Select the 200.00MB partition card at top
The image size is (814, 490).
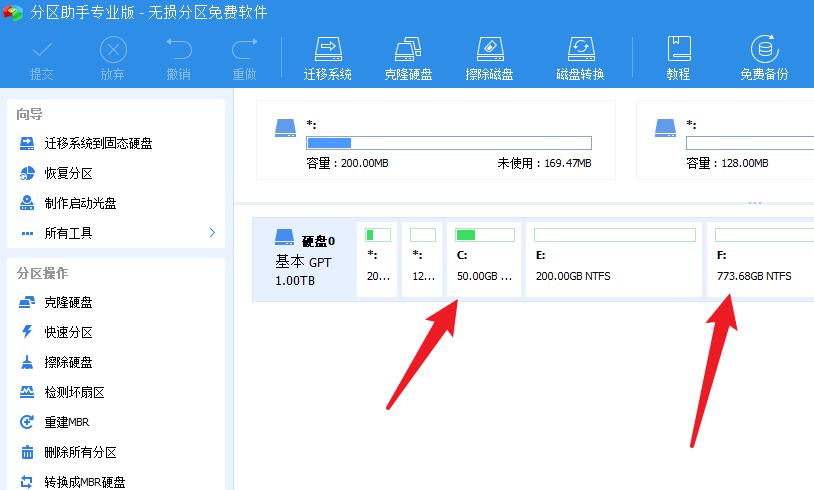point(436,140)
